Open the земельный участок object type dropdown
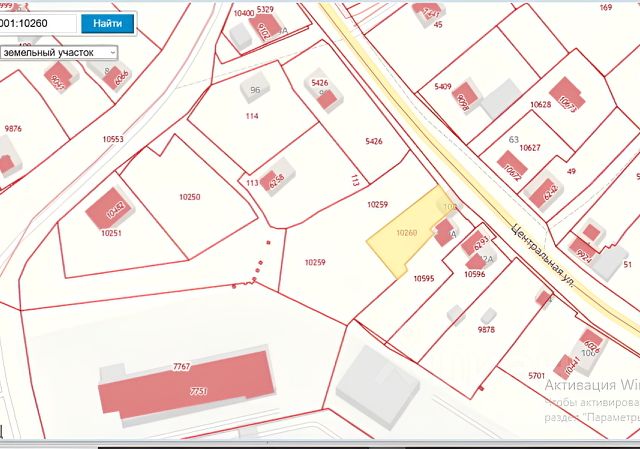This screenshot has height=449, width=640. click(59, 53)
